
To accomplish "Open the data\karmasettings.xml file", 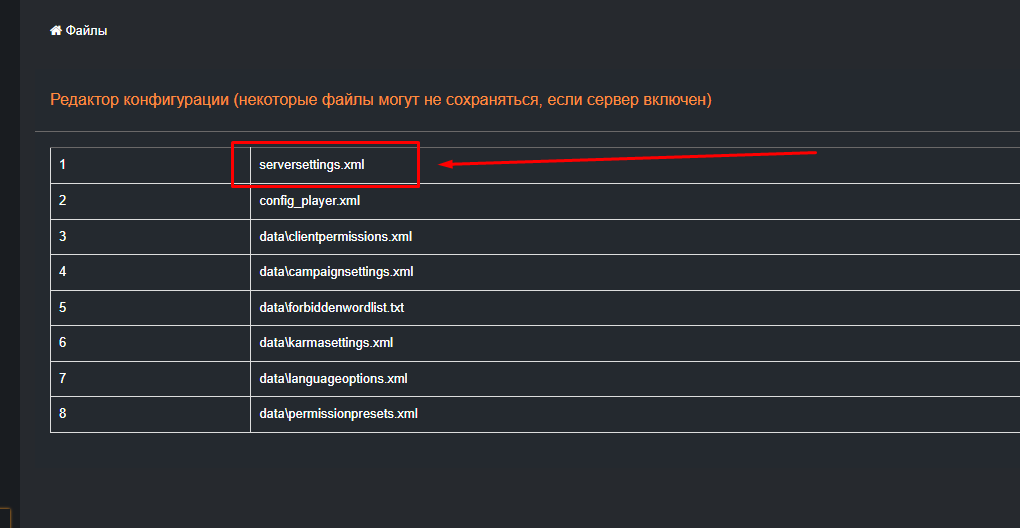I will (x=326, y=343).
